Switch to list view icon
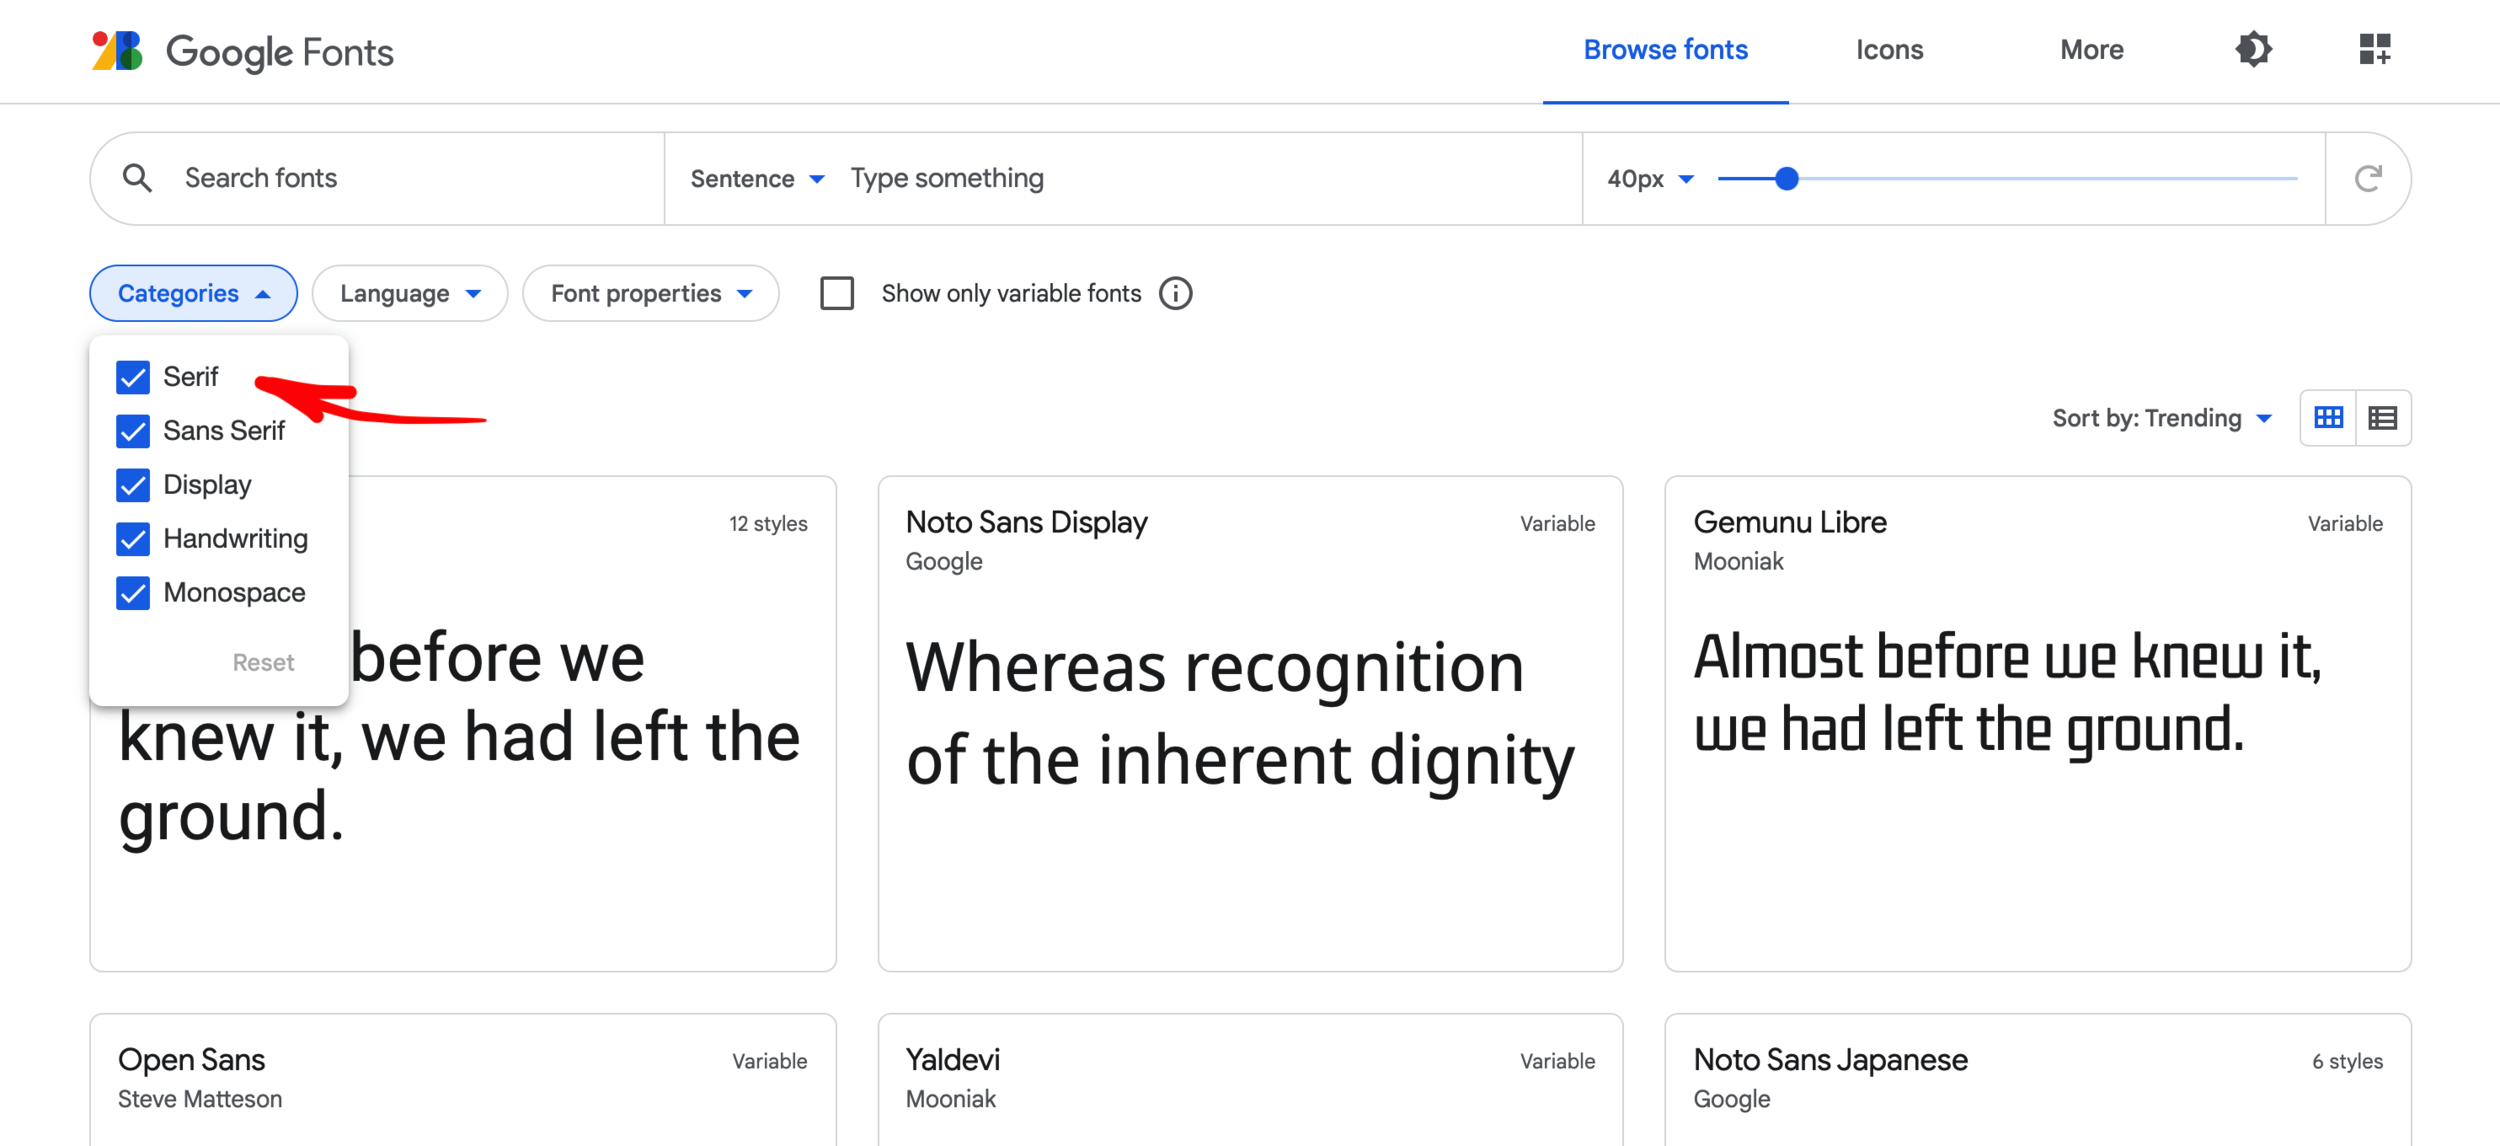 pyautogui.click(x=2383, y=418)
